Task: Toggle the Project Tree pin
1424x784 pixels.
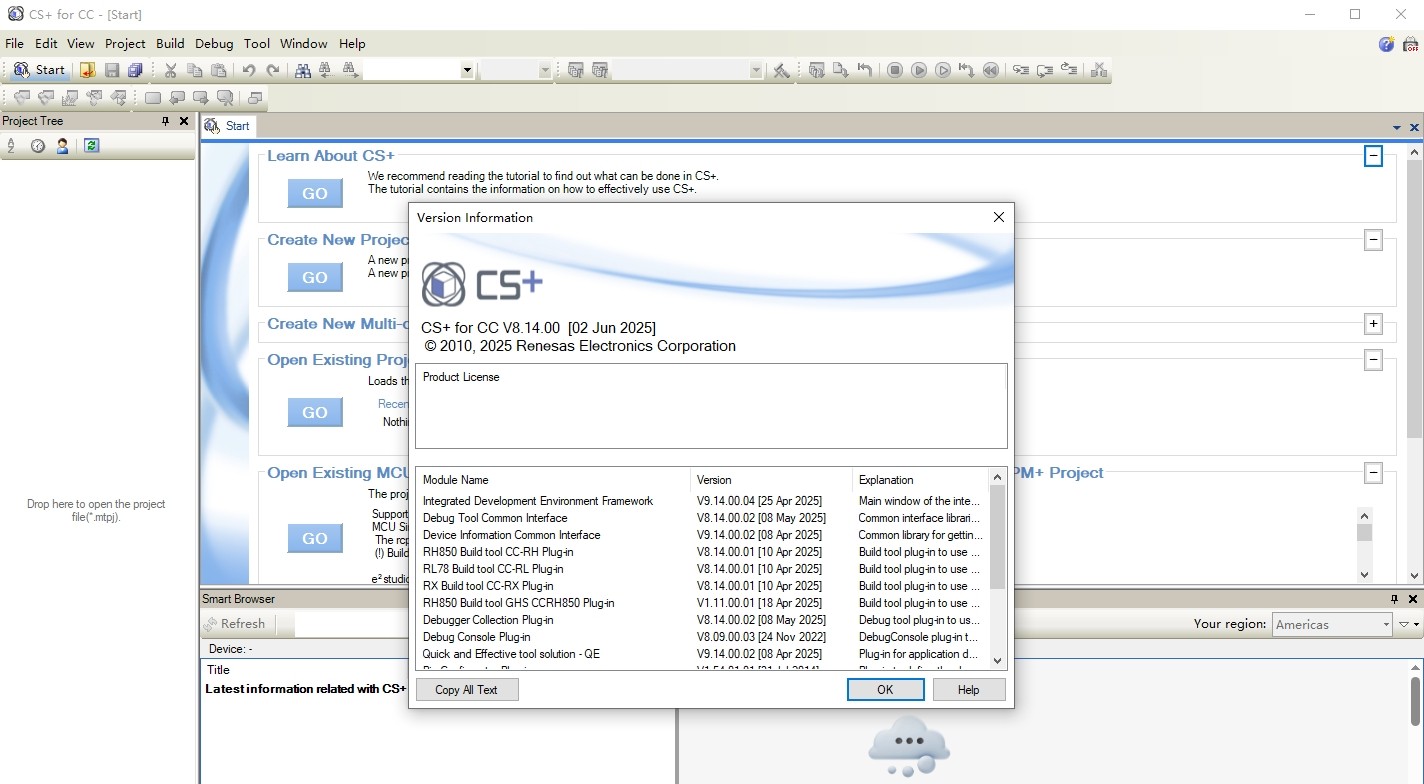Action: [166, 121]
